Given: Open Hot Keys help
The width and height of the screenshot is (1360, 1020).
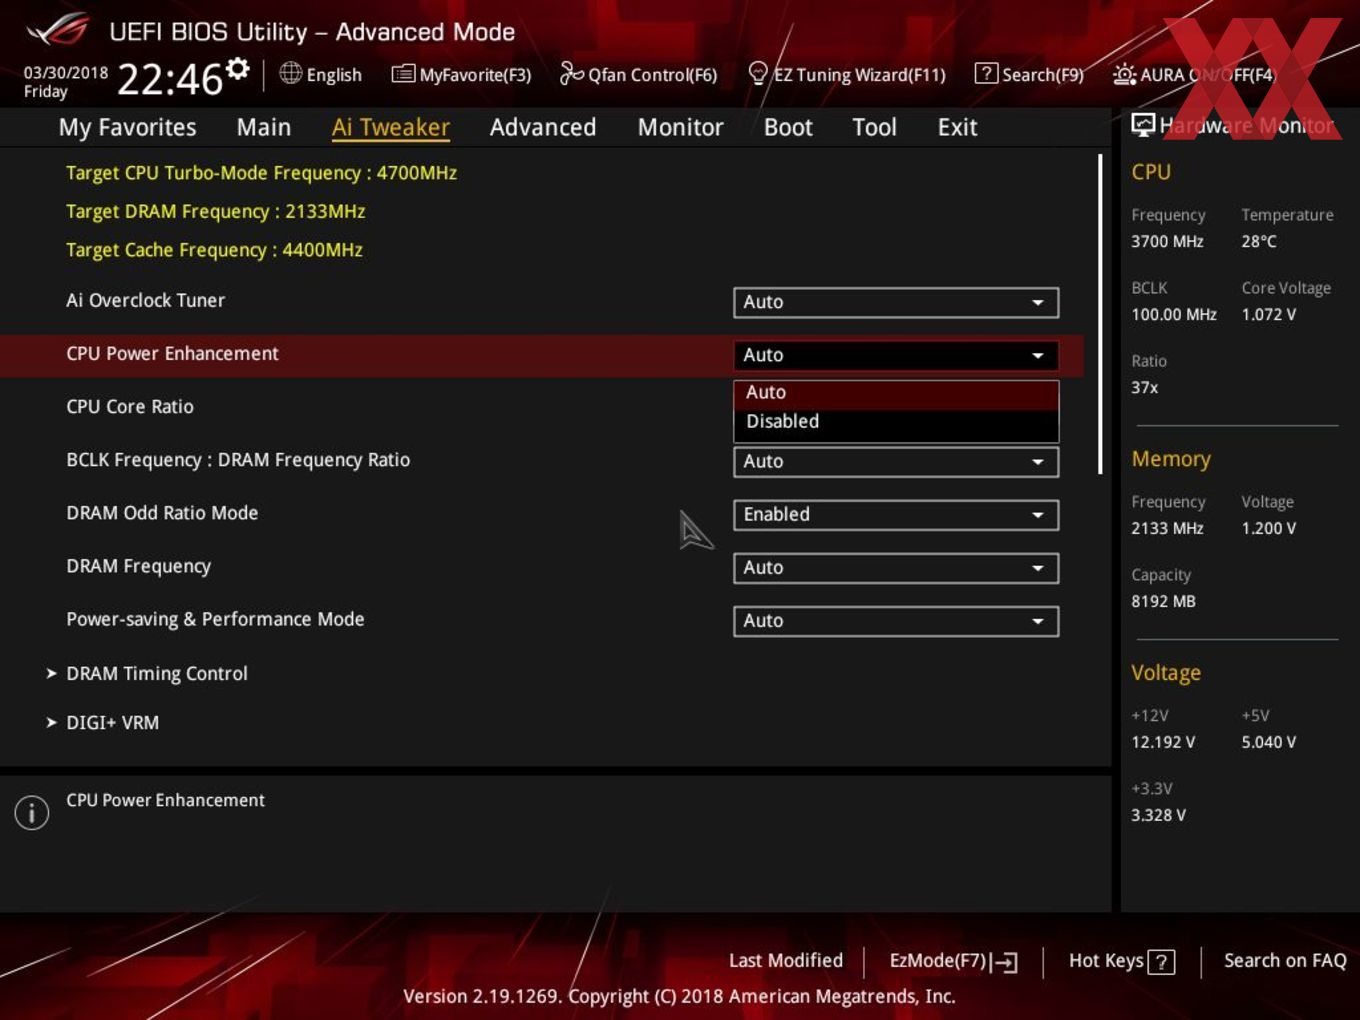Looking at the screenshot, I should (1121, 961).
